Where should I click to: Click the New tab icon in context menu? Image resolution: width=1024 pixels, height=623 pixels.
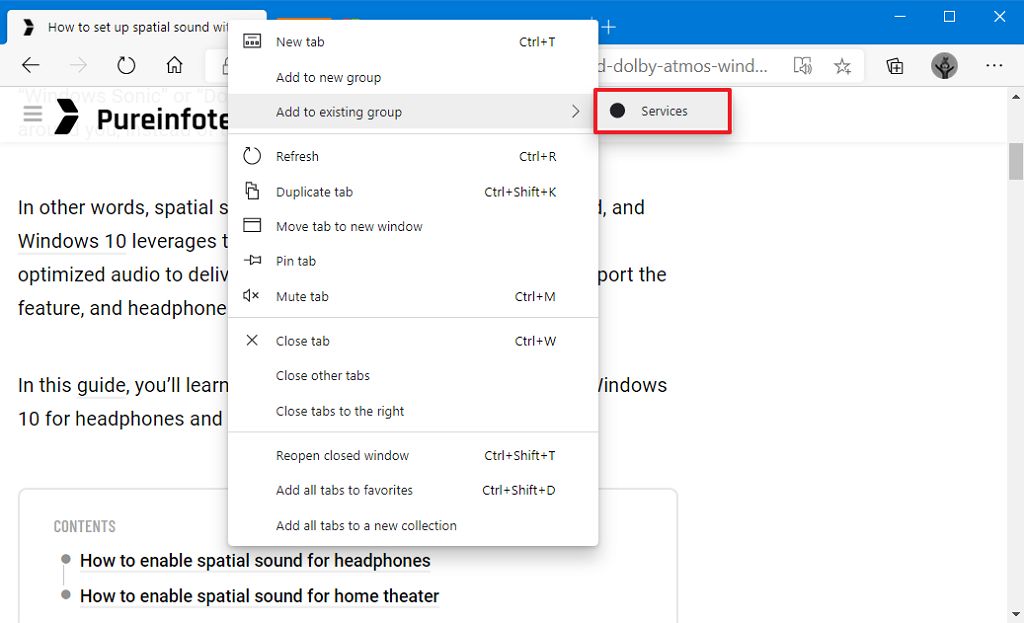tap(252, 41)
